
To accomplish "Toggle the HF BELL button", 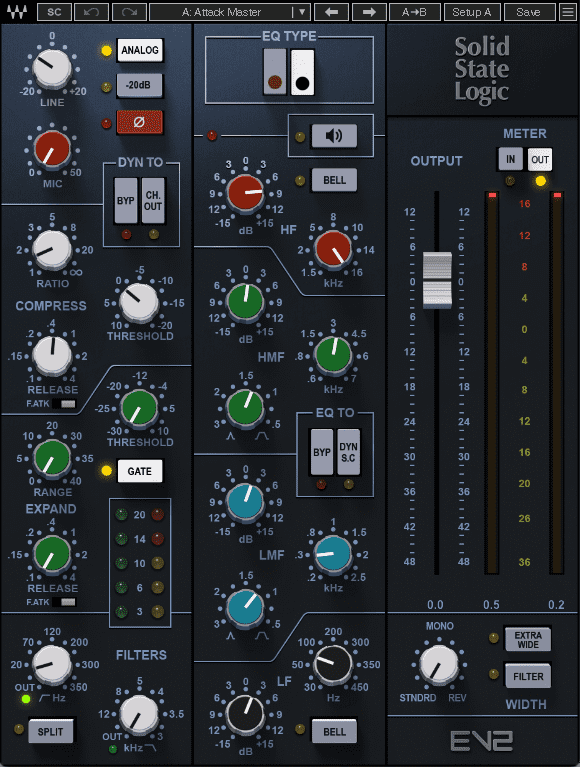I will coord(334,180).
